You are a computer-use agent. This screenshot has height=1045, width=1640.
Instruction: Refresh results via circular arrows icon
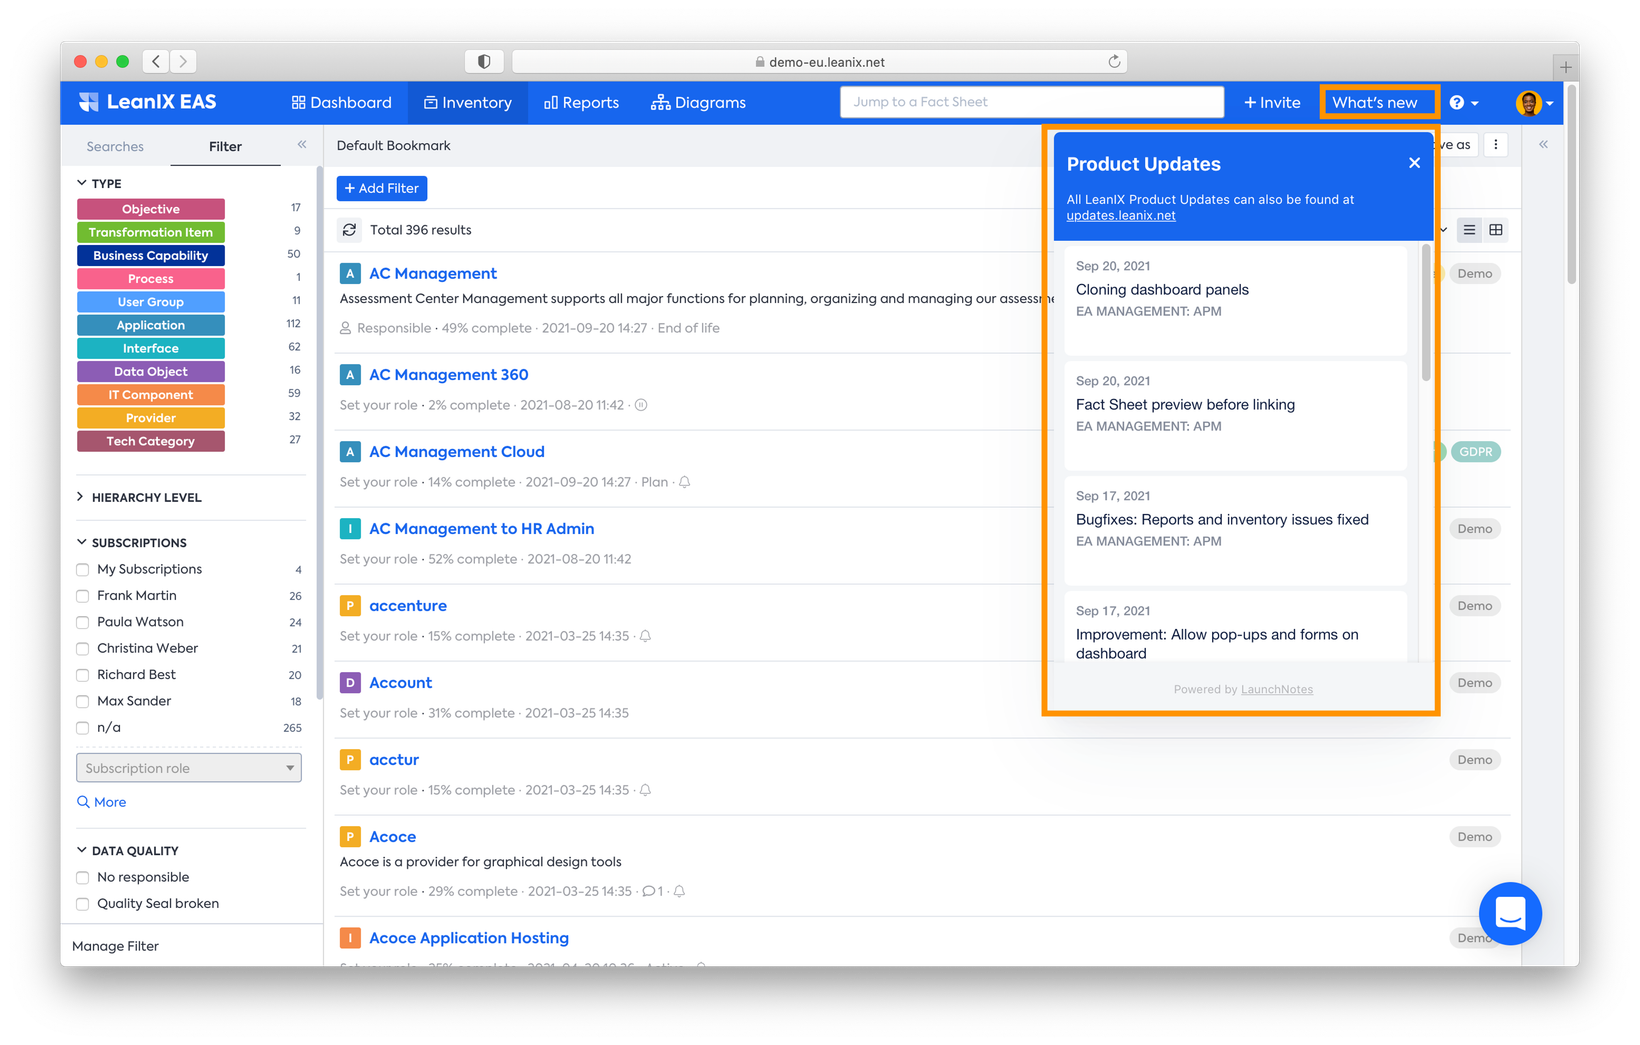349,230
